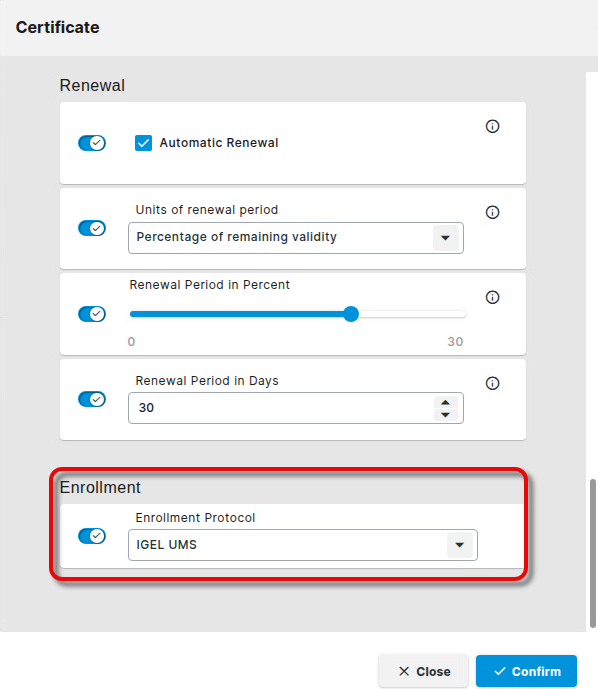Screen dimensions: 598x689
Task: Uncheck the Automatic Renewal checkbox
Action: tap(143, 143)
